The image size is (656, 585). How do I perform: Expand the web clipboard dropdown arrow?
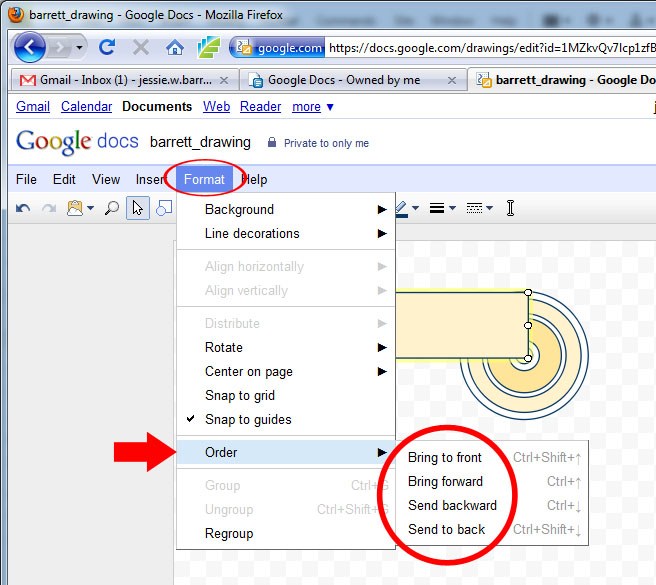click(x=90, y=208)
